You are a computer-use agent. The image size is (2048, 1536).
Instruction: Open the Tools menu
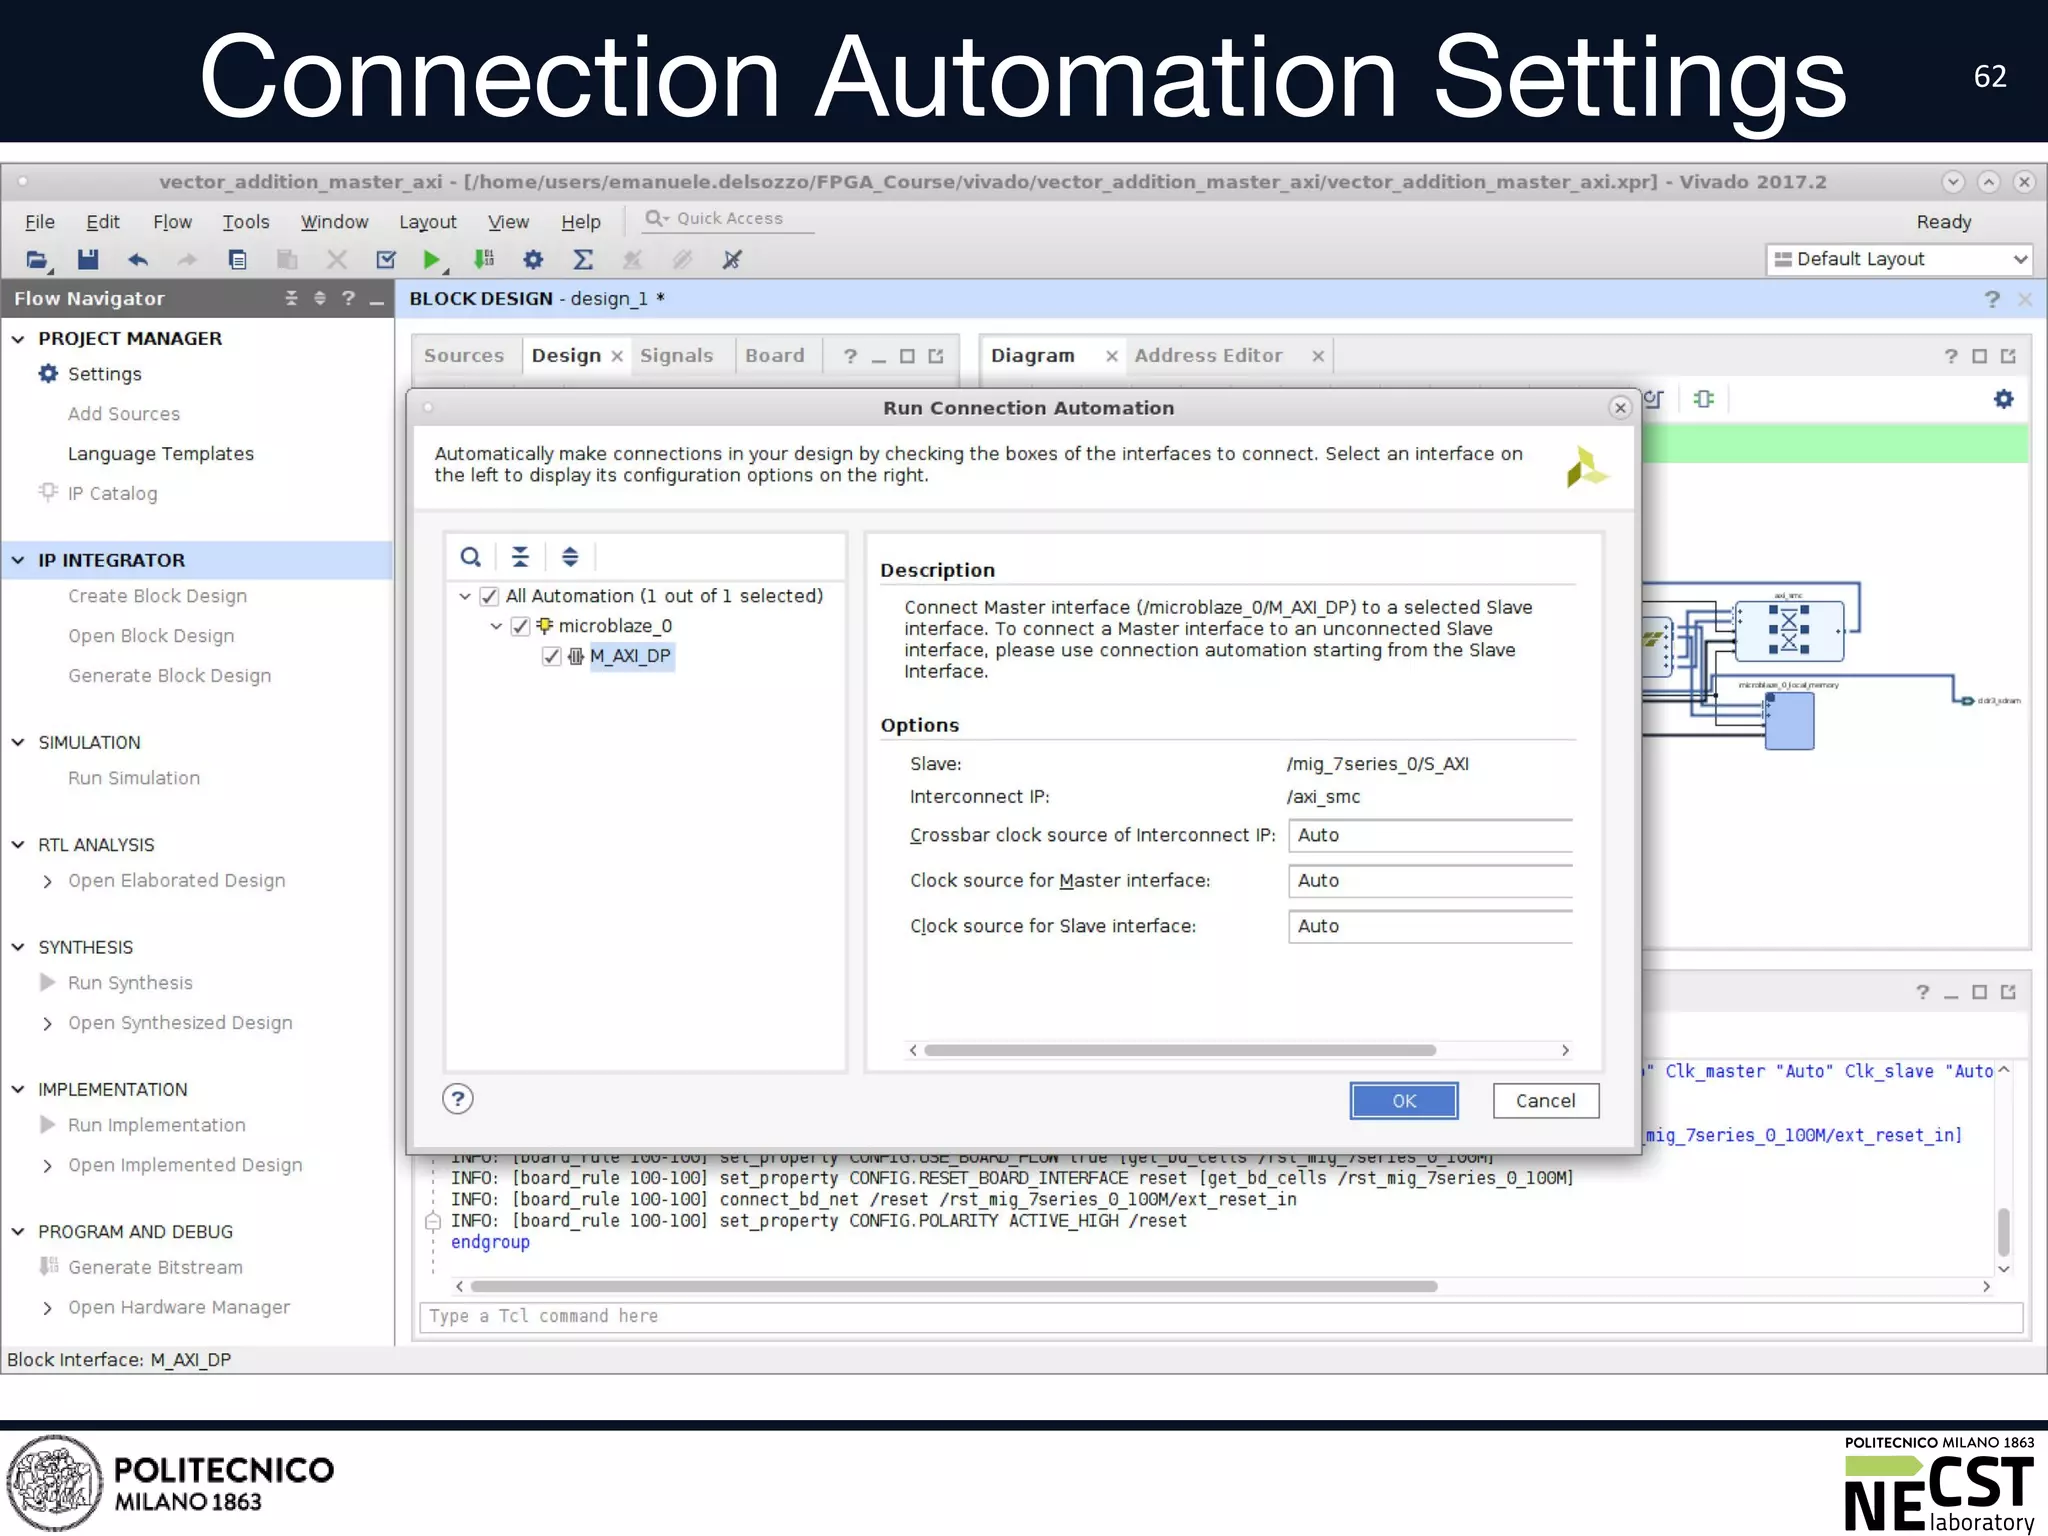click(246, 222)
